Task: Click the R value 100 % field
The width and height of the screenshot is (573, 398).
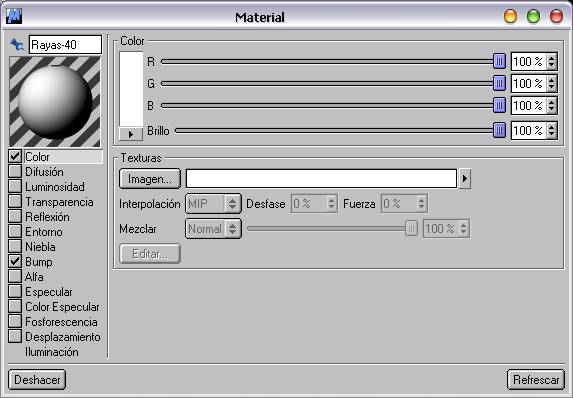Action: pos(528,61)
